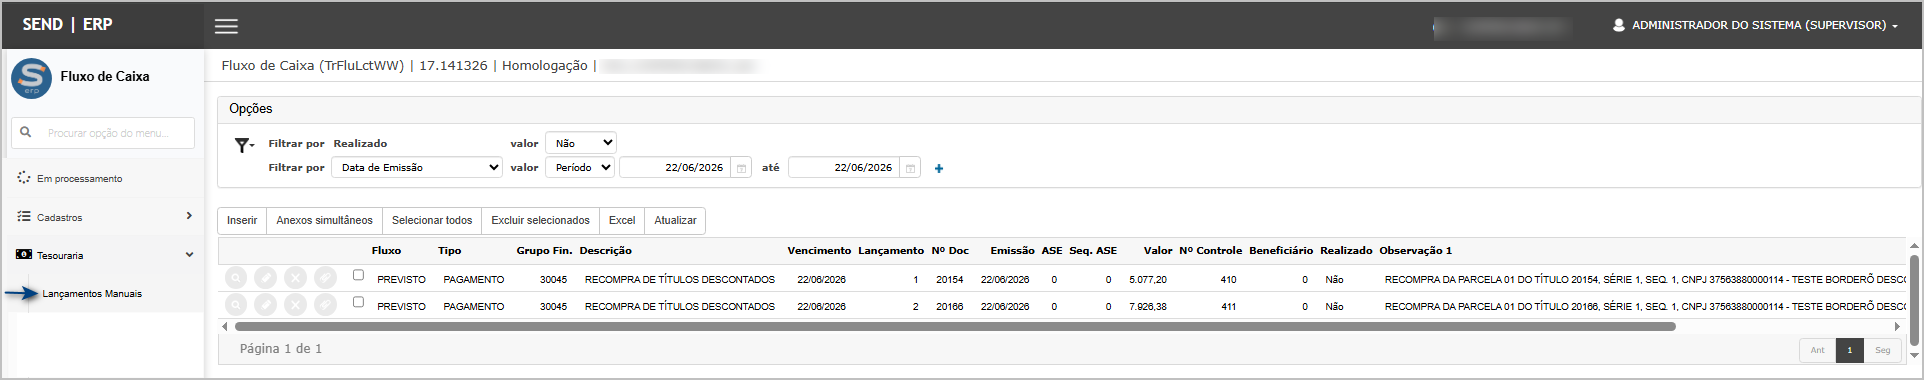Viewport: 1924px width, 380px height.
Task: Check the checkbox for Nº Doc 20166 row
Action: [x=358, y=302]
